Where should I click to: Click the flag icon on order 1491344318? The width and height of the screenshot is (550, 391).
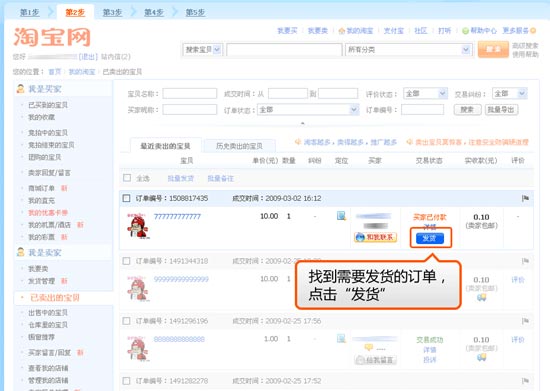(x=525, y=261)
